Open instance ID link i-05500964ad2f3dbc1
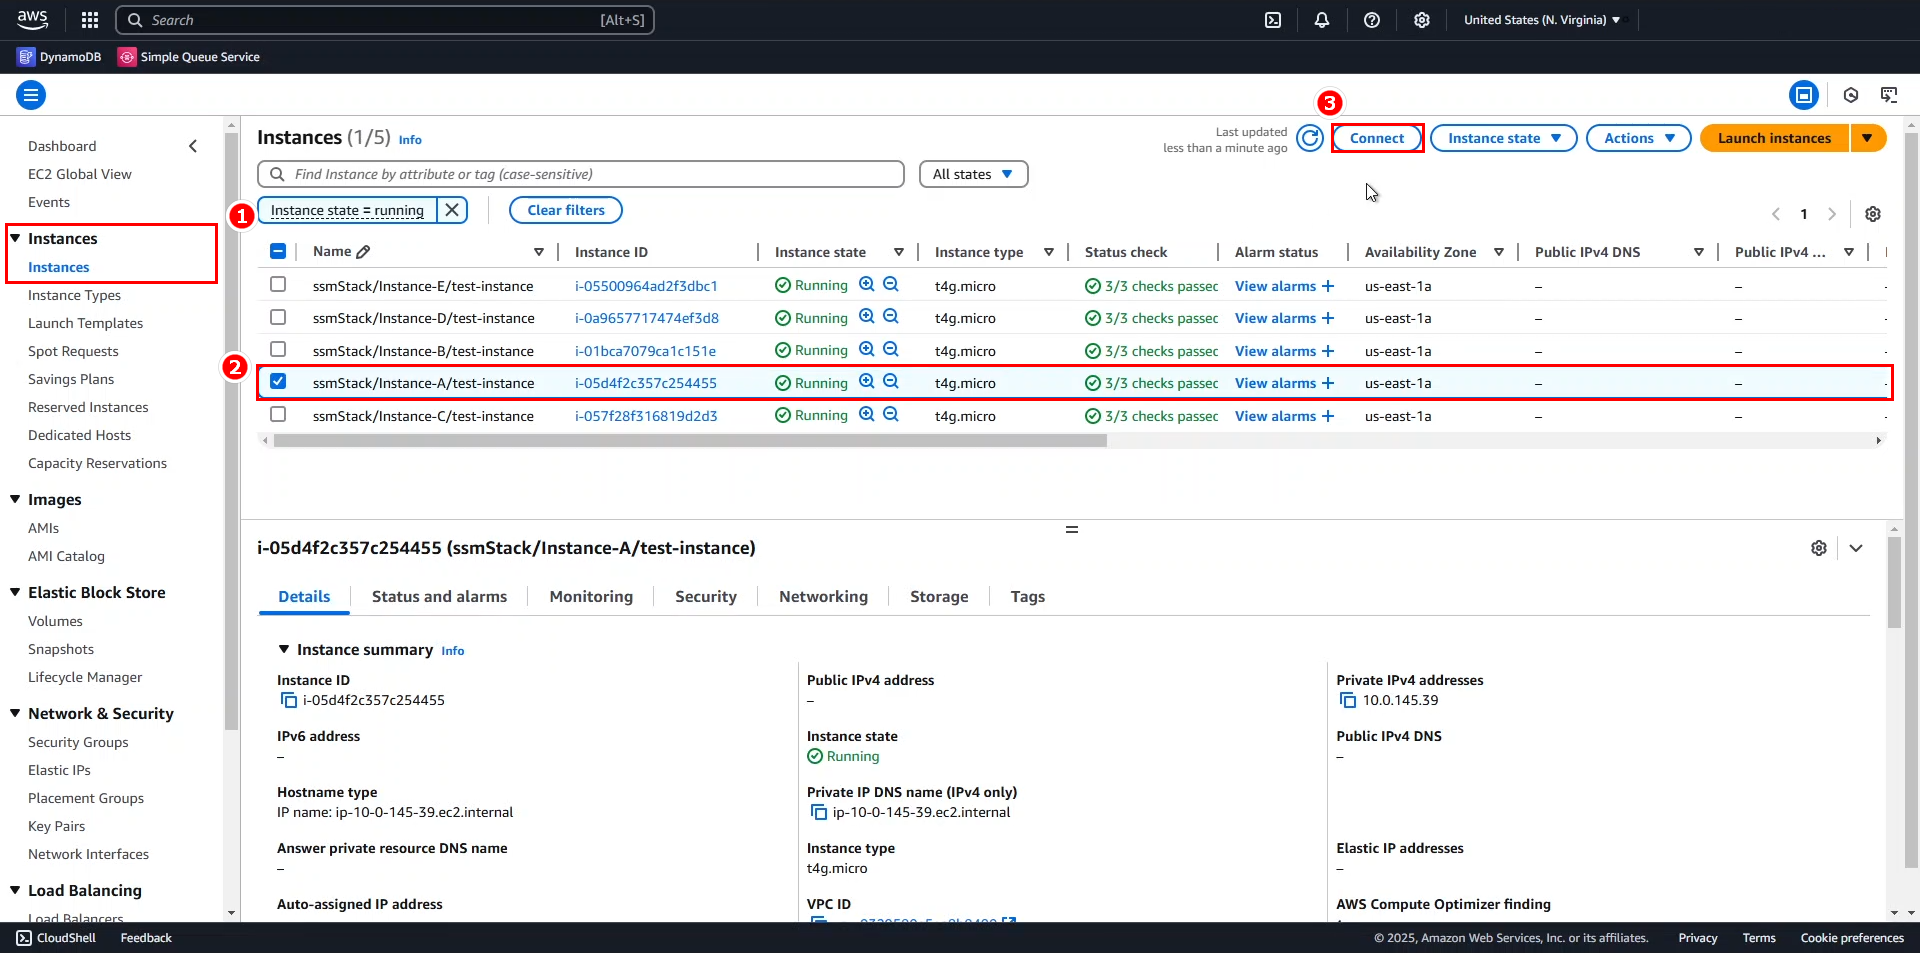Viewport: 1920px width, 953px height. [x=646, y=286]
